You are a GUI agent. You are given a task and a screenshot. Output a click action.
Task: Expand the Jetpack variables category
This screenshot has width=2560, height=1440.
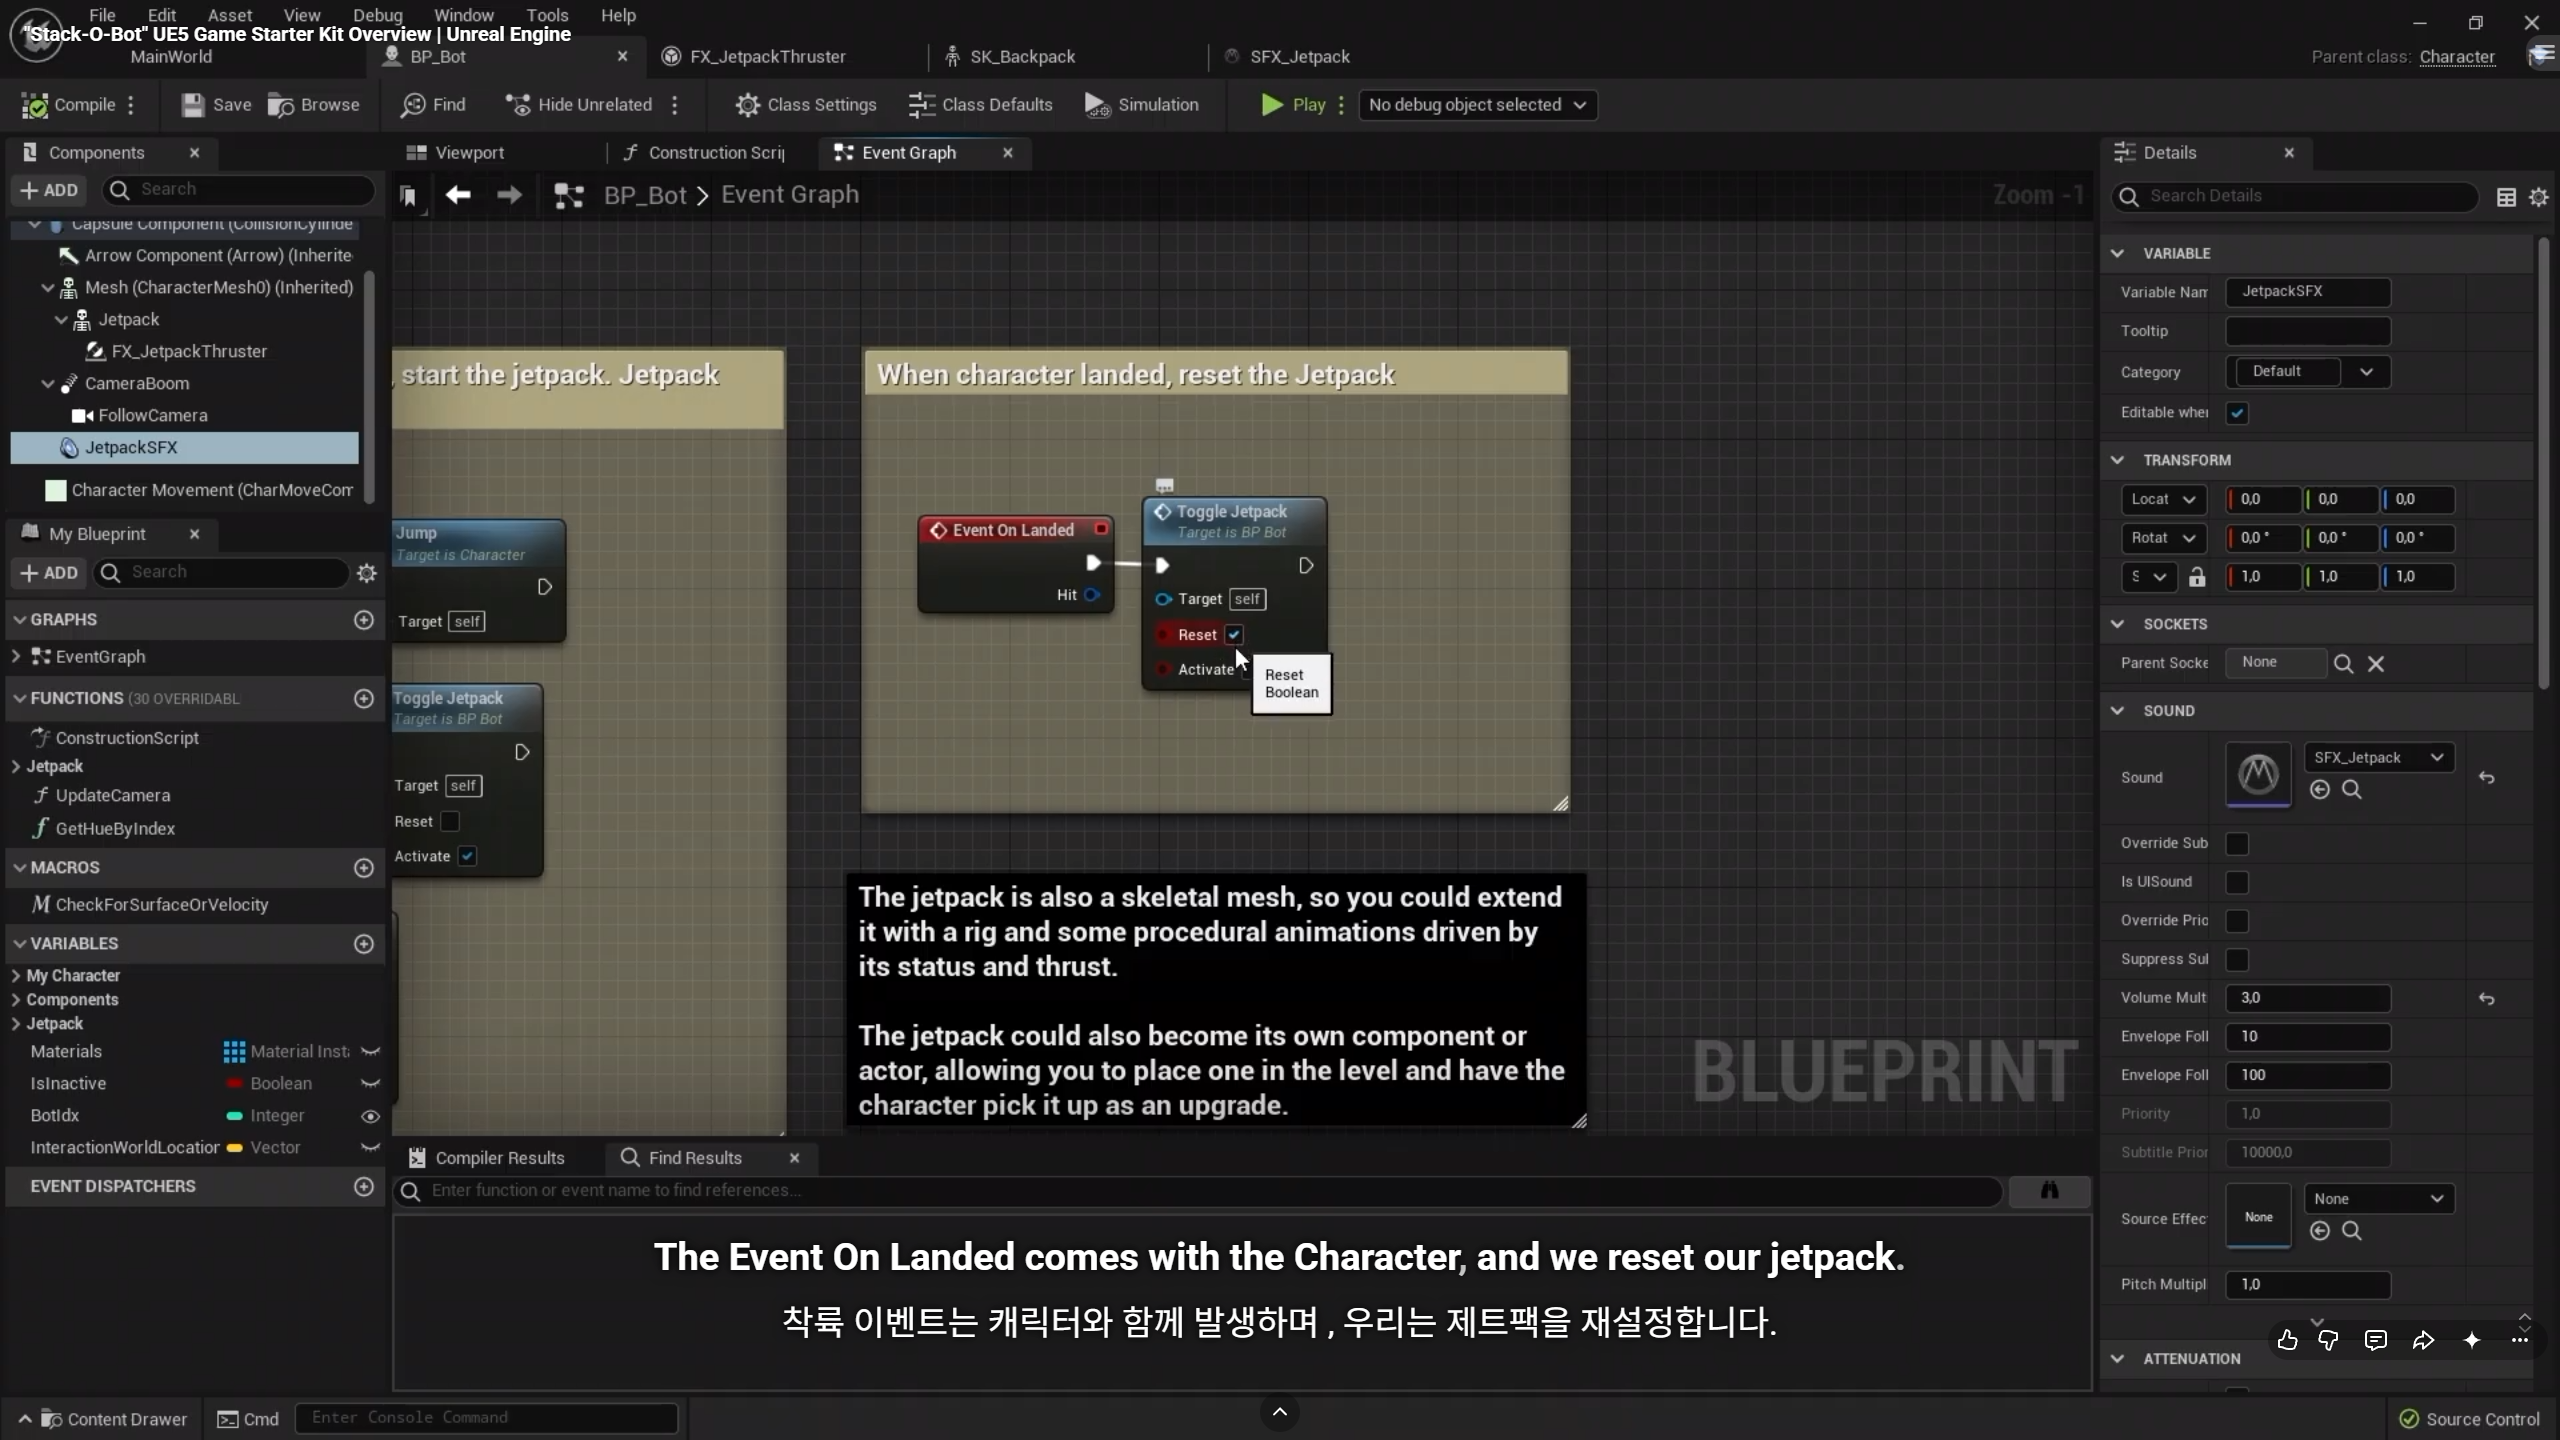pos(16,1024)
